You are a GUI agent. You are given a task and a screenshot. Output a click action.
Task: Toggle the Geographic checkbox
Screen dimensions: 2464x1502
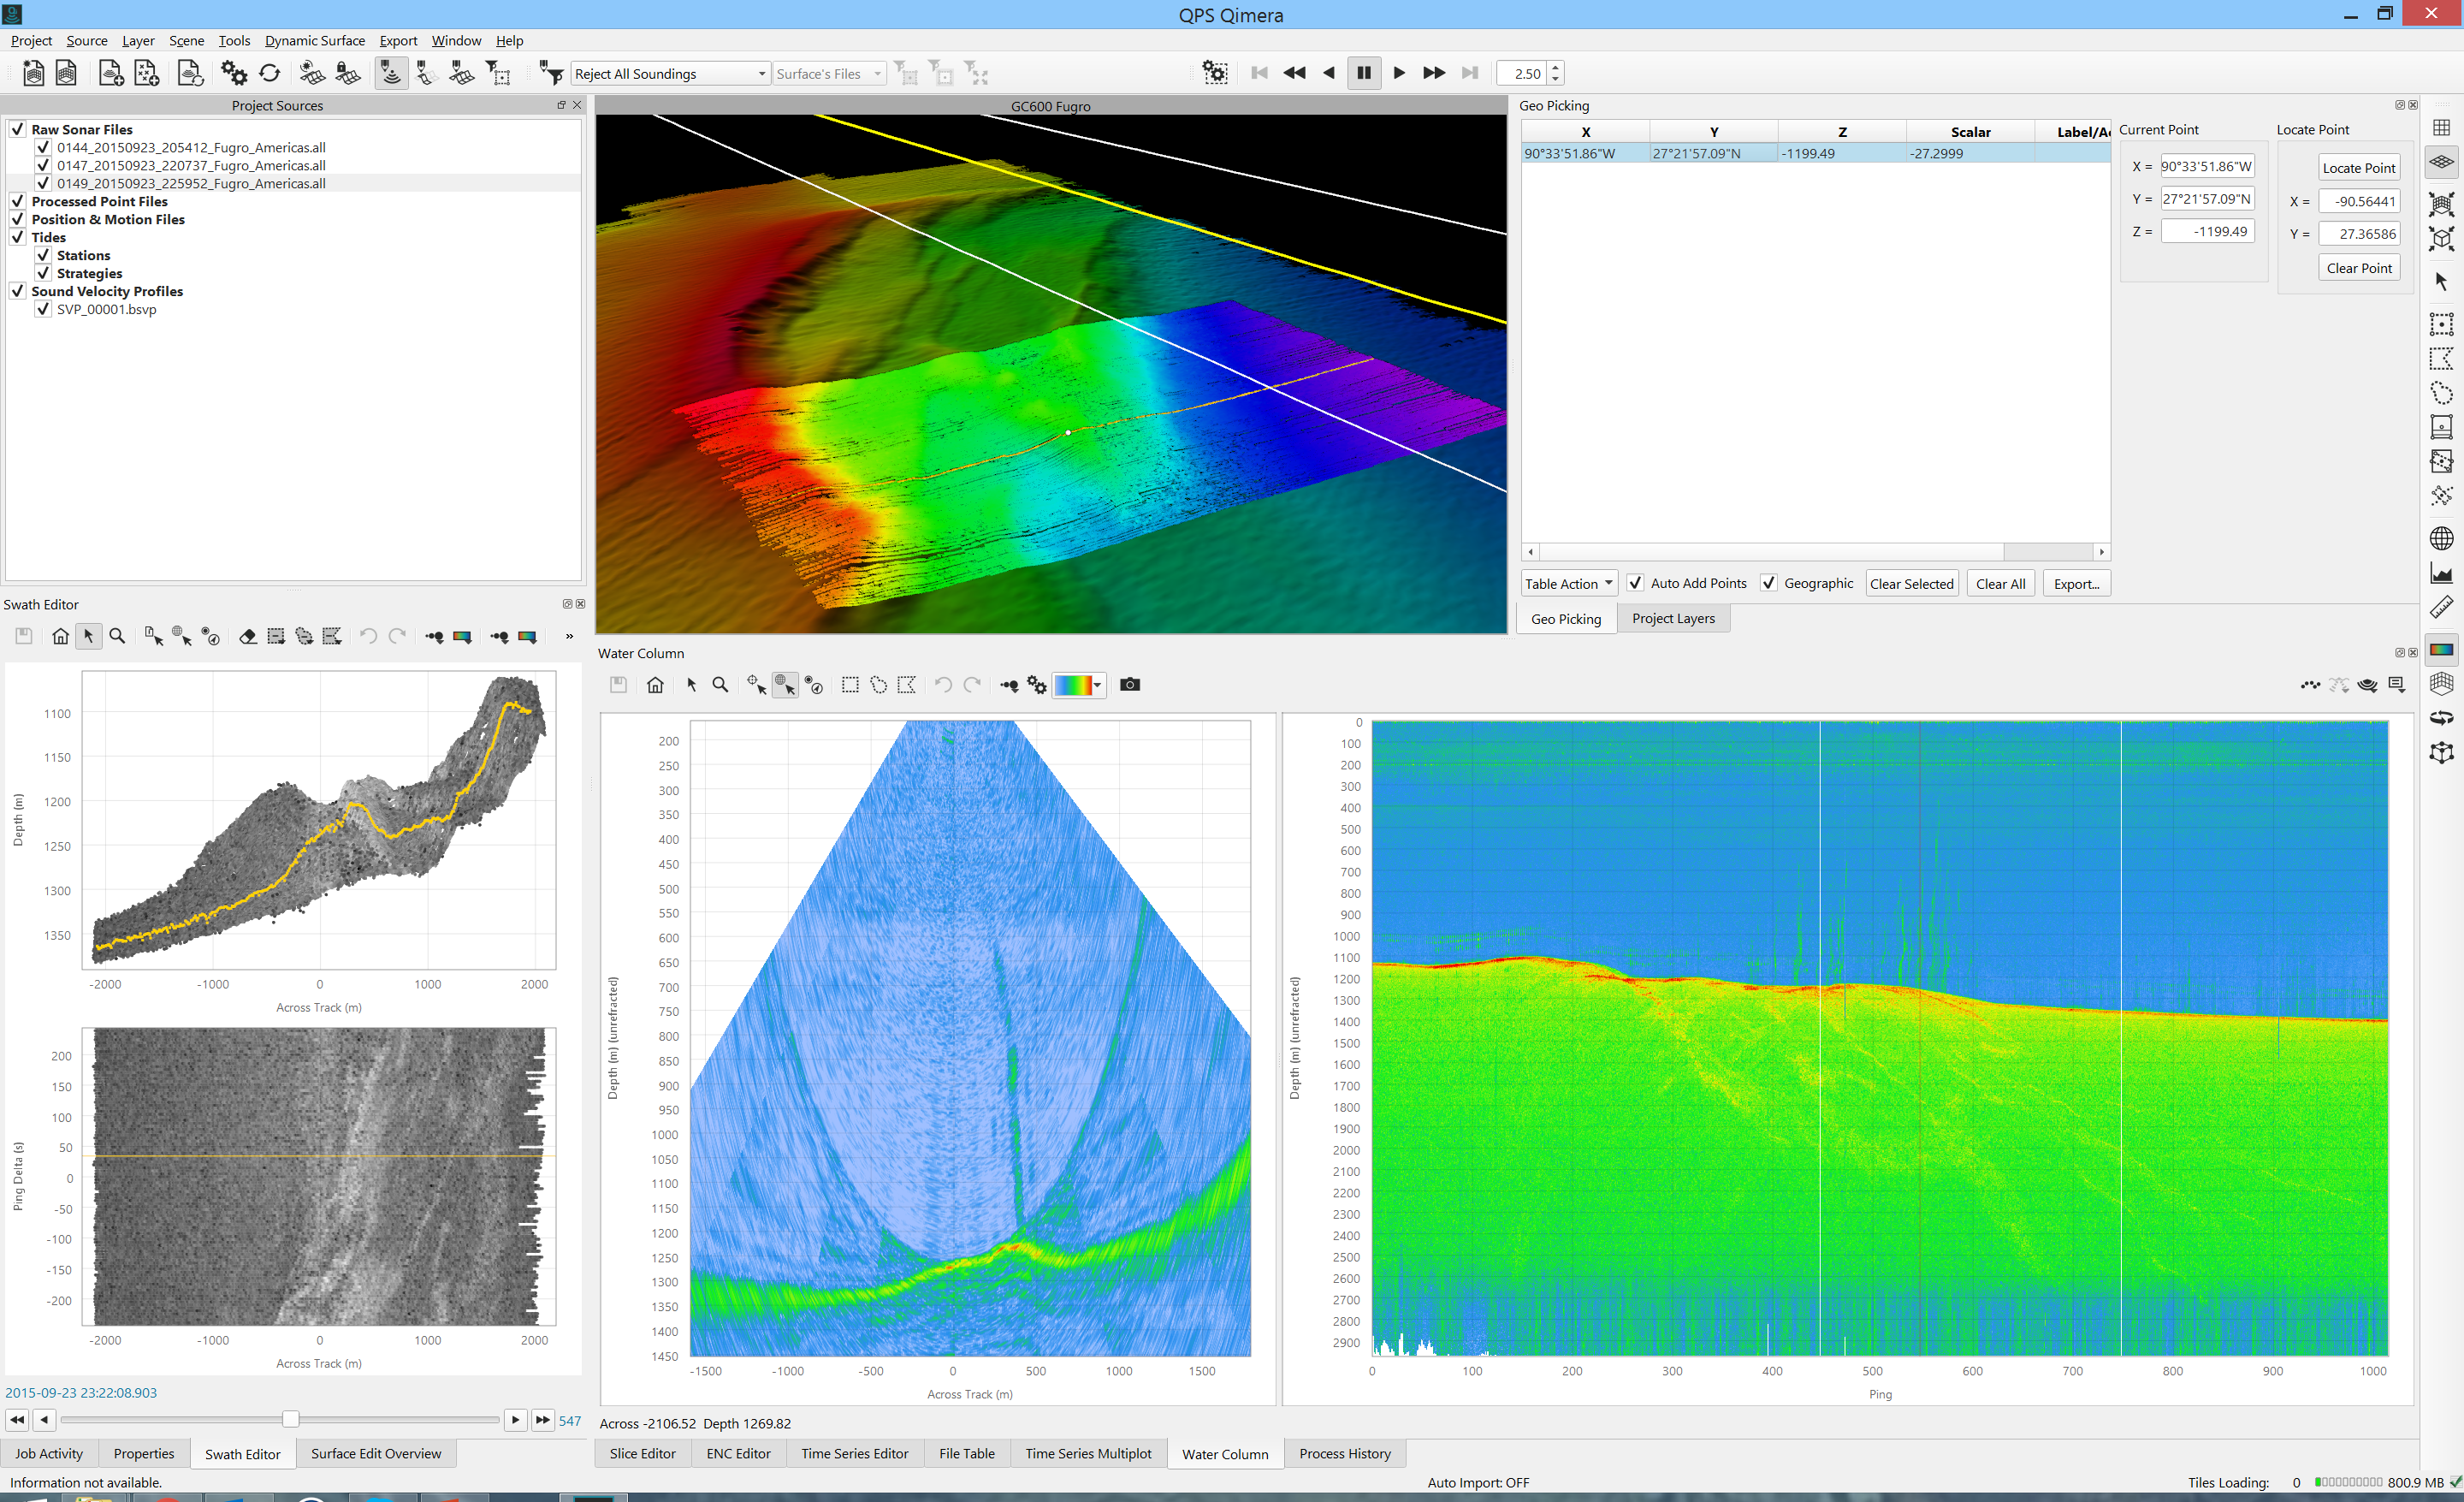point(1768,583)
